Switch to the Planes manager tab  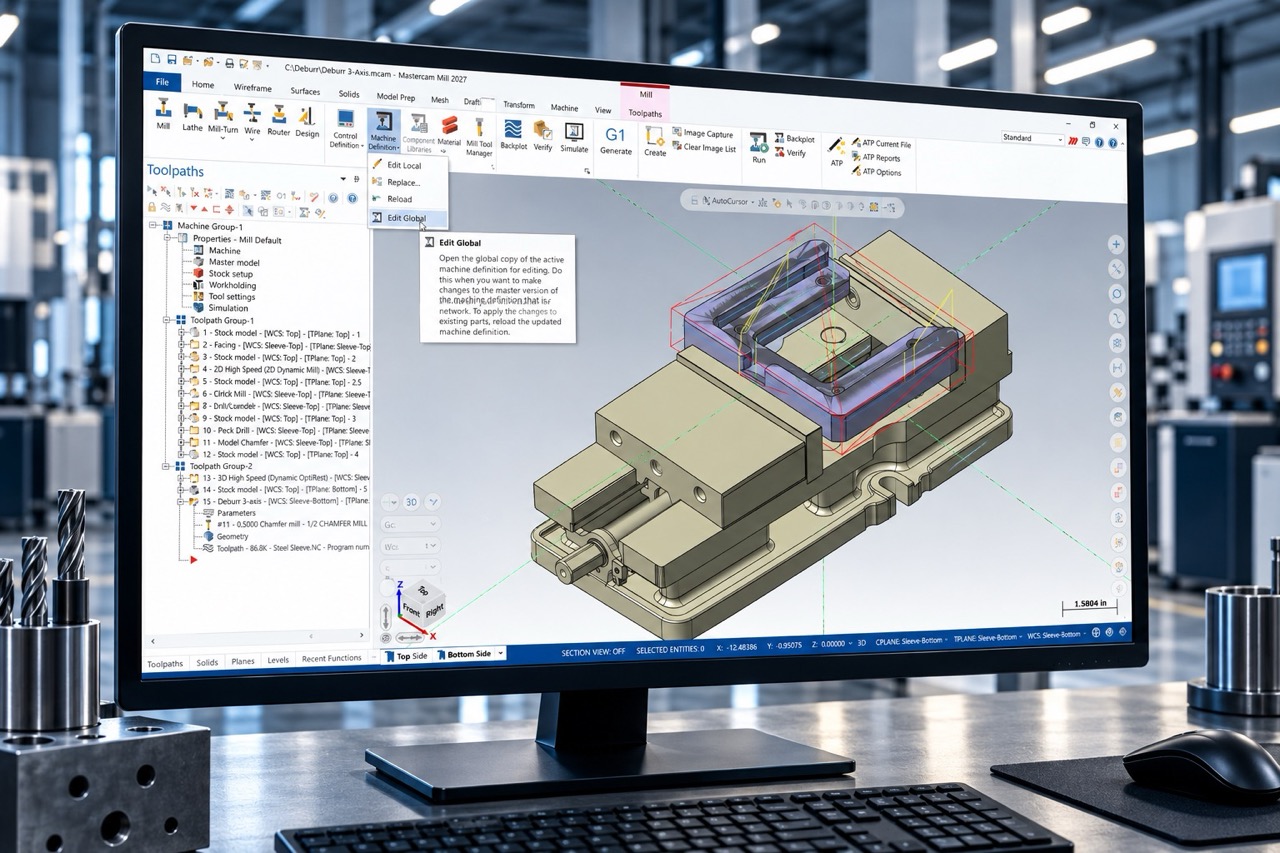[x=243, y=661]
